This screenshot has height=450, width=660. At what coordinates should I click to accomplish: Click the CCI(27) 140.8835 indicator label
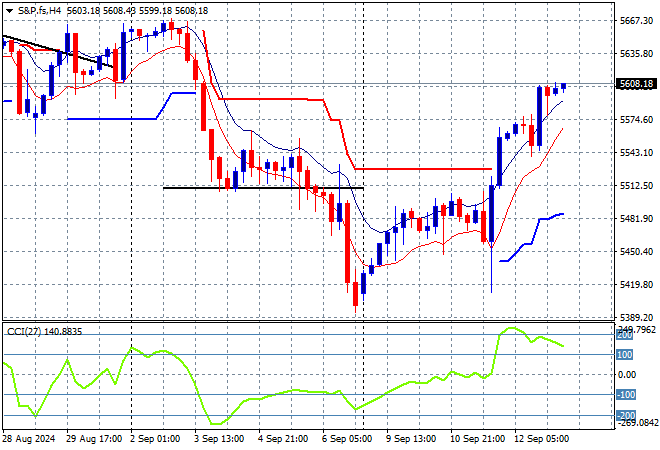point(44,332)
